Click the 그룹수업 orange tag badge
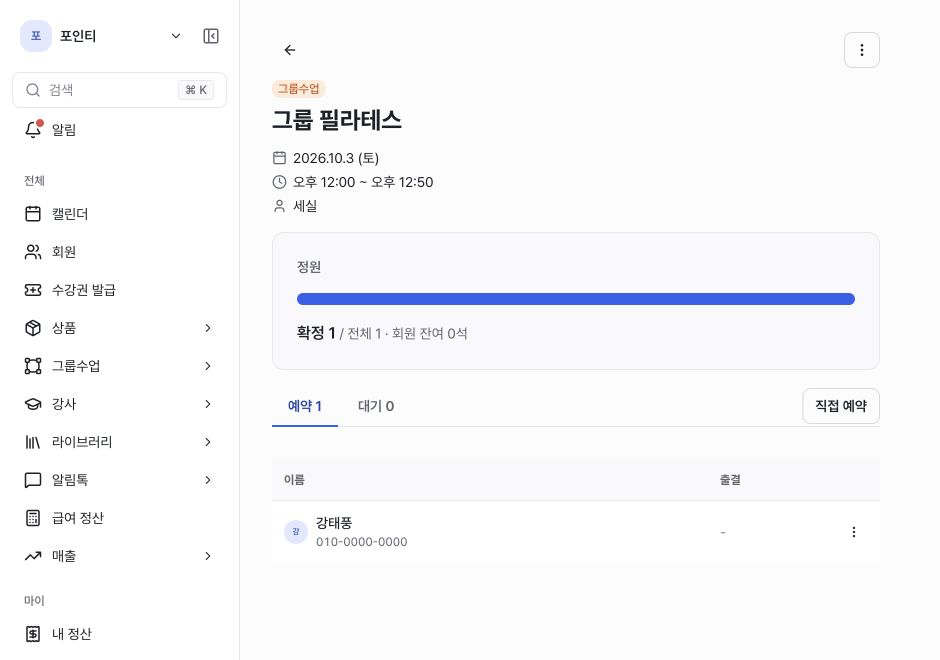940x660 pixels. click(299, 89)
